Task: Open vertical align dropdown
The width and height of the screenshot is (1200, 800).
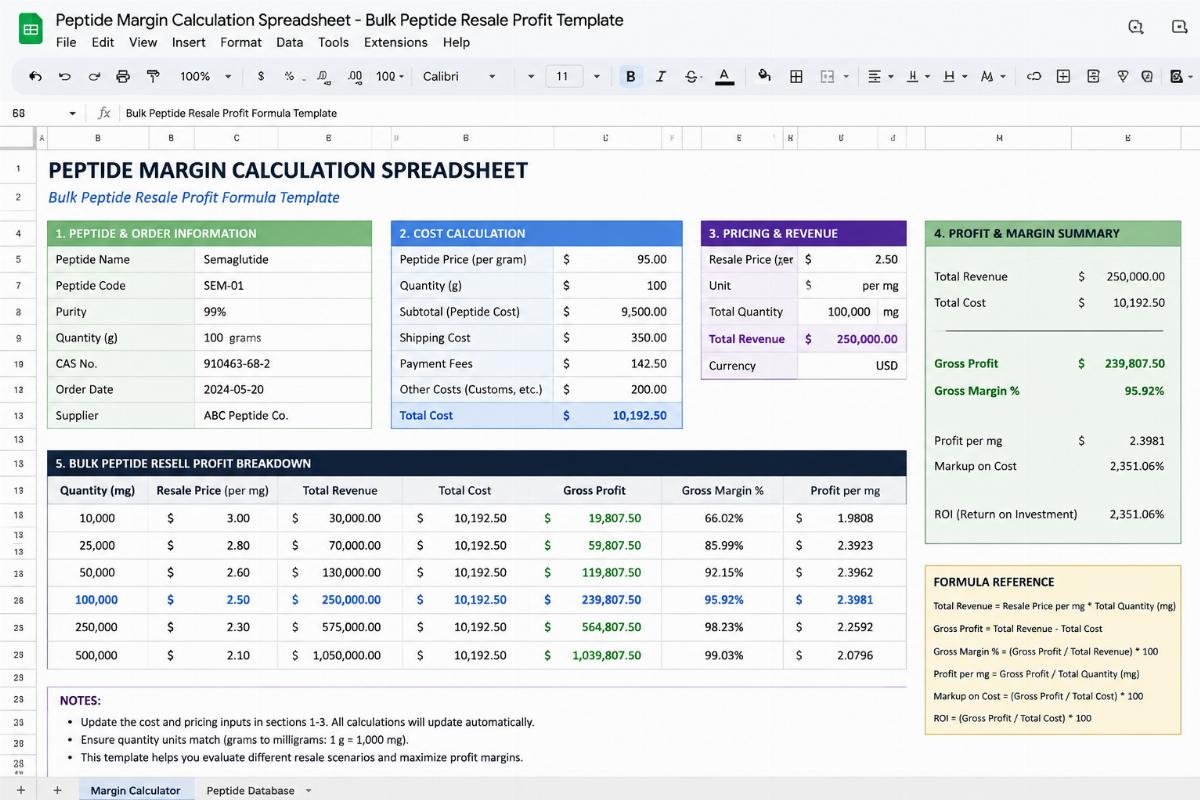Action: (x=917, y=76)
